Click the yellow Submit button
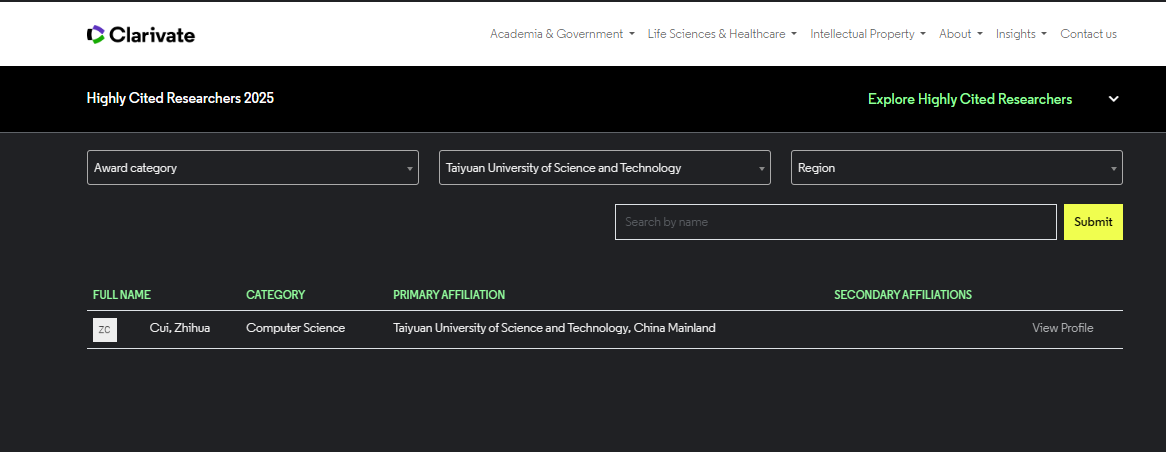1166x452 pixels. 1093,222
